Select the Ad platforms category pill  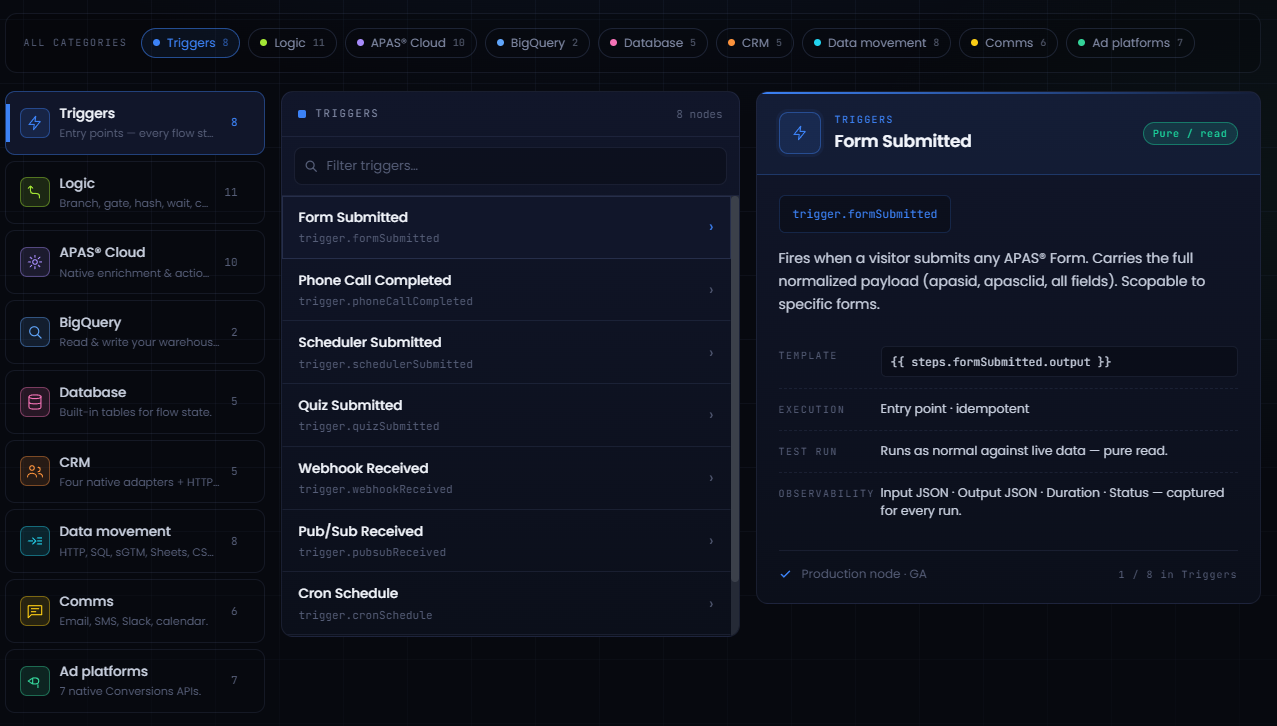[1130, 43]
